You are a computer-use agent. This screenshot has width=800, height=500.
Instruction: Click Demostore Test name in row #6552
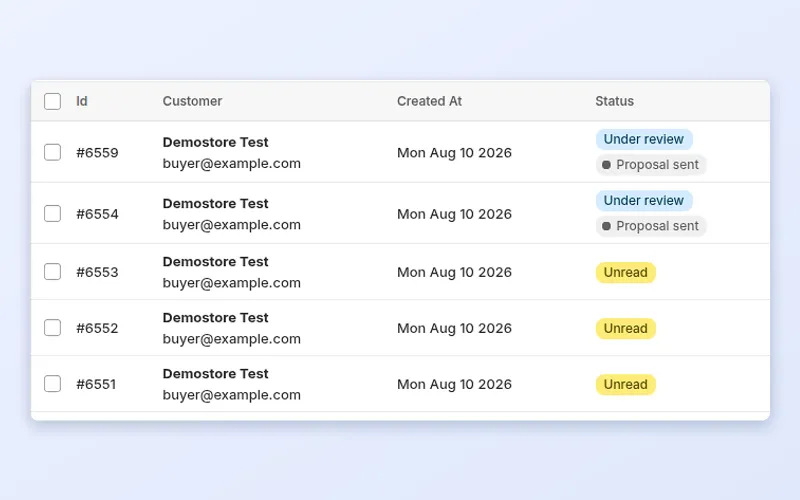(x=215, y=317)
